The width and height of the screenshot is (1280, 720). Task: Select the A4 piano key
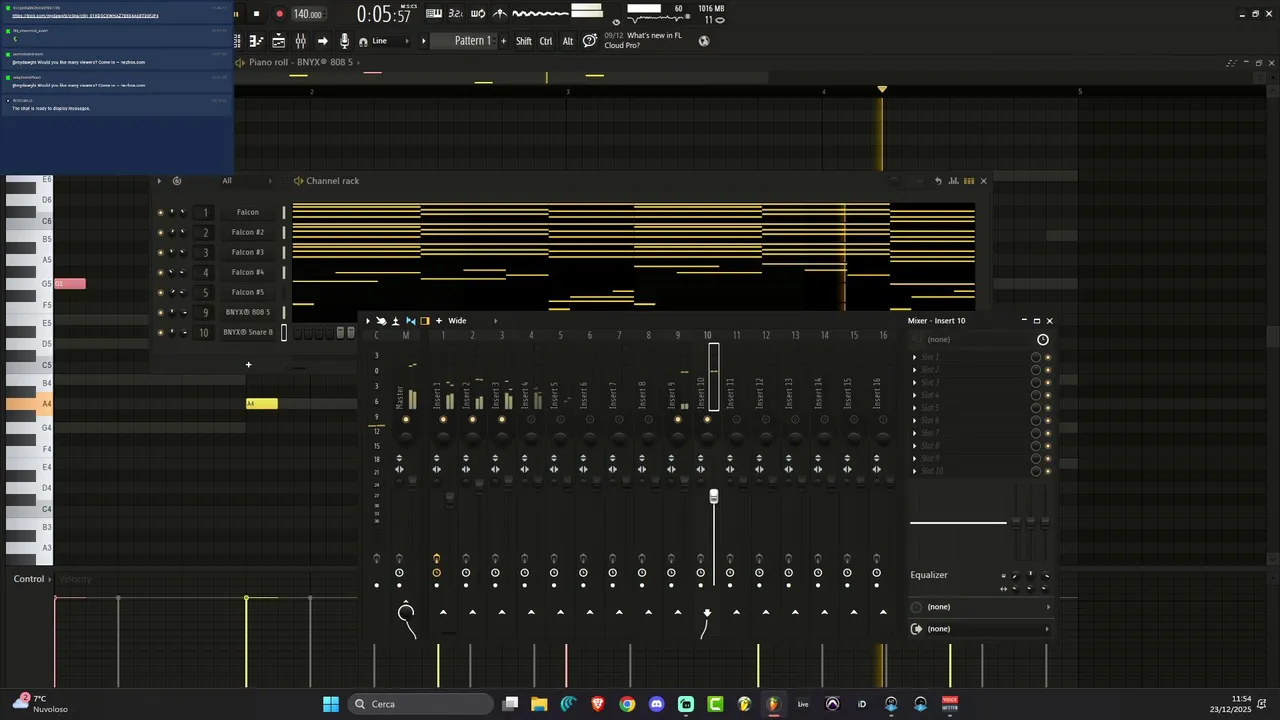tap(28, 404)
